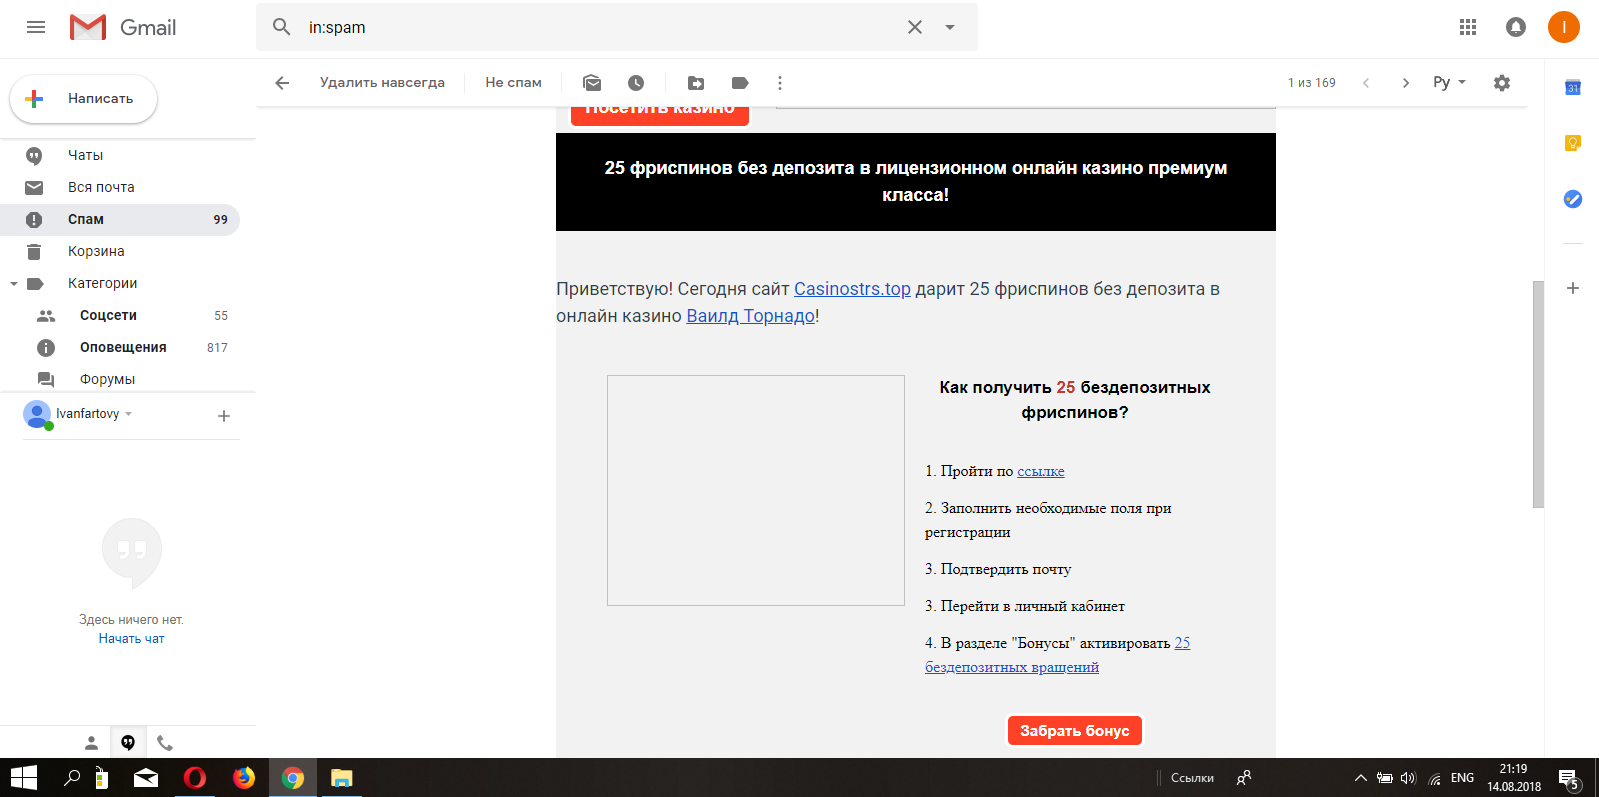This screenshot has height=797, width=1599.
Task: Open the Settings gear
Action: pyautogui.click(x=1501, y=83)
